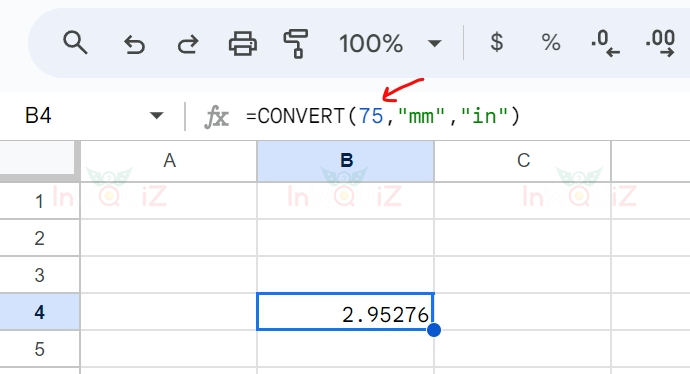Select row 5 header

[x=40, y=348]
